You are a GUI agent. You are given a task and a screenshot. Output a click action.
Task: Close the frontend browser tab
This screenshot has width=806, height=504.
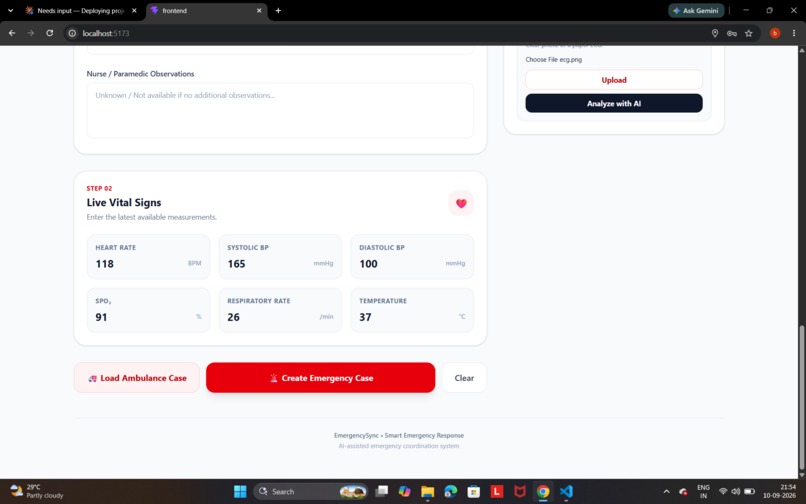259,10
